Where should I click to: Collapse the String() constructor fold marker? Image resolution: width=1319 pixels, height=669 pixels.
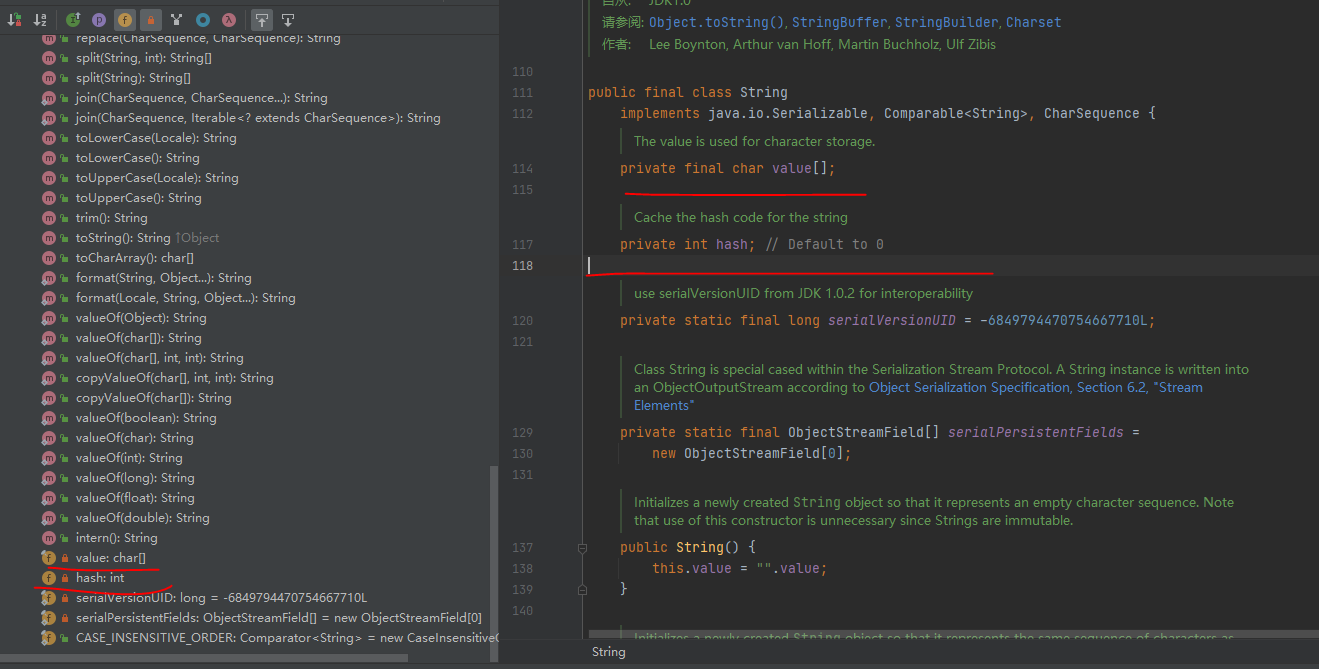582,548
